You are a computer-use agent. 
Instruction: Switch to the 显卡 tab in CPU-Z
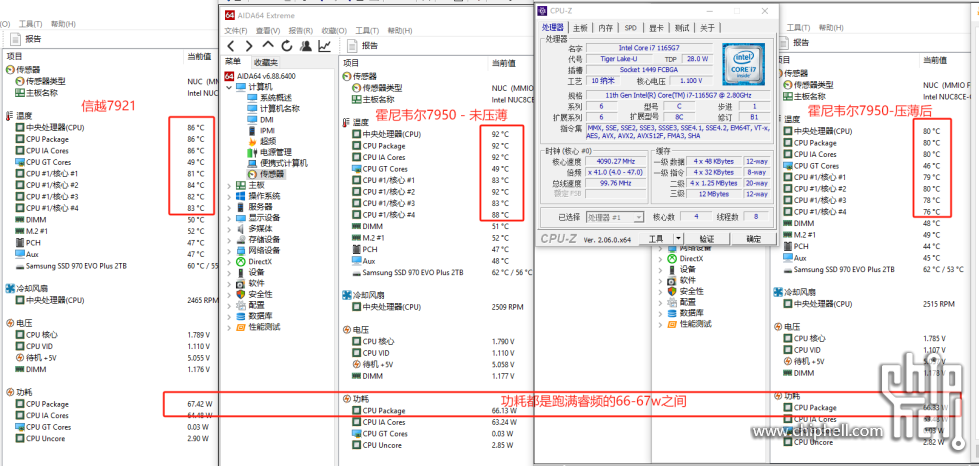click(656, 28)
